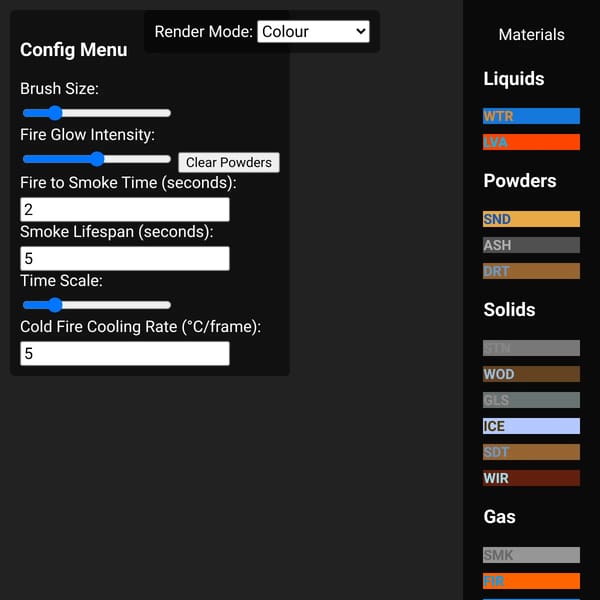The image size is (600, 600).
Task: Select the ICE solid material
Action: (531, 426)
